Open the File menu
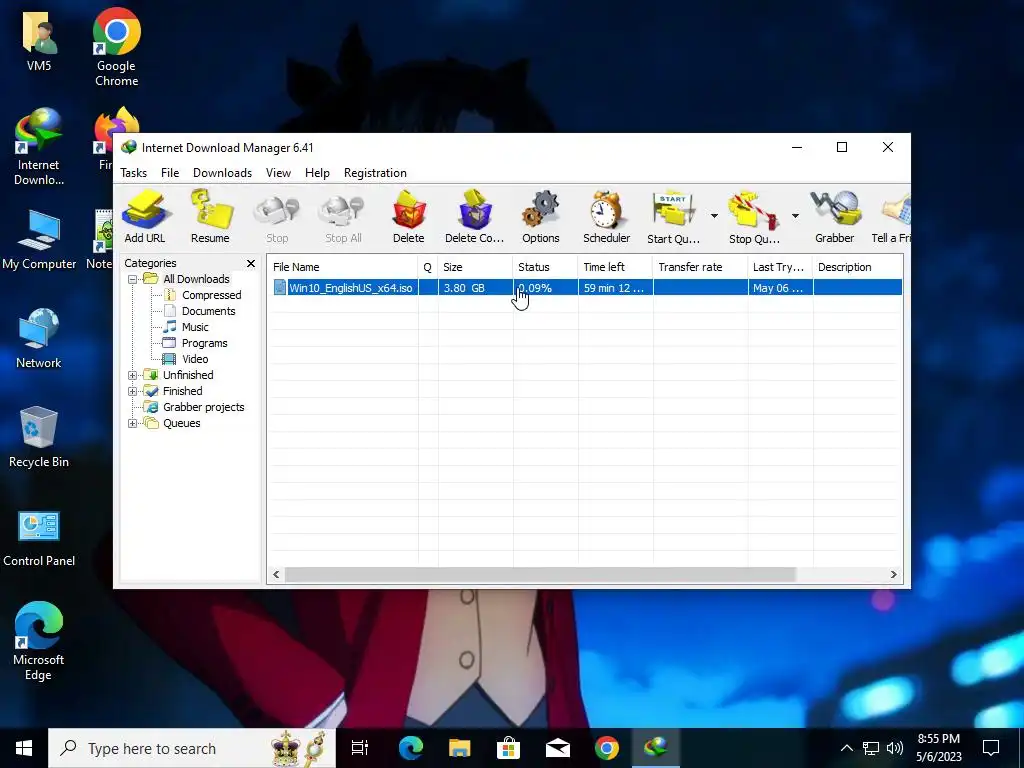The height and width of the screenshot is (768, 1024). pyautogui.click(x=170, y=173)
